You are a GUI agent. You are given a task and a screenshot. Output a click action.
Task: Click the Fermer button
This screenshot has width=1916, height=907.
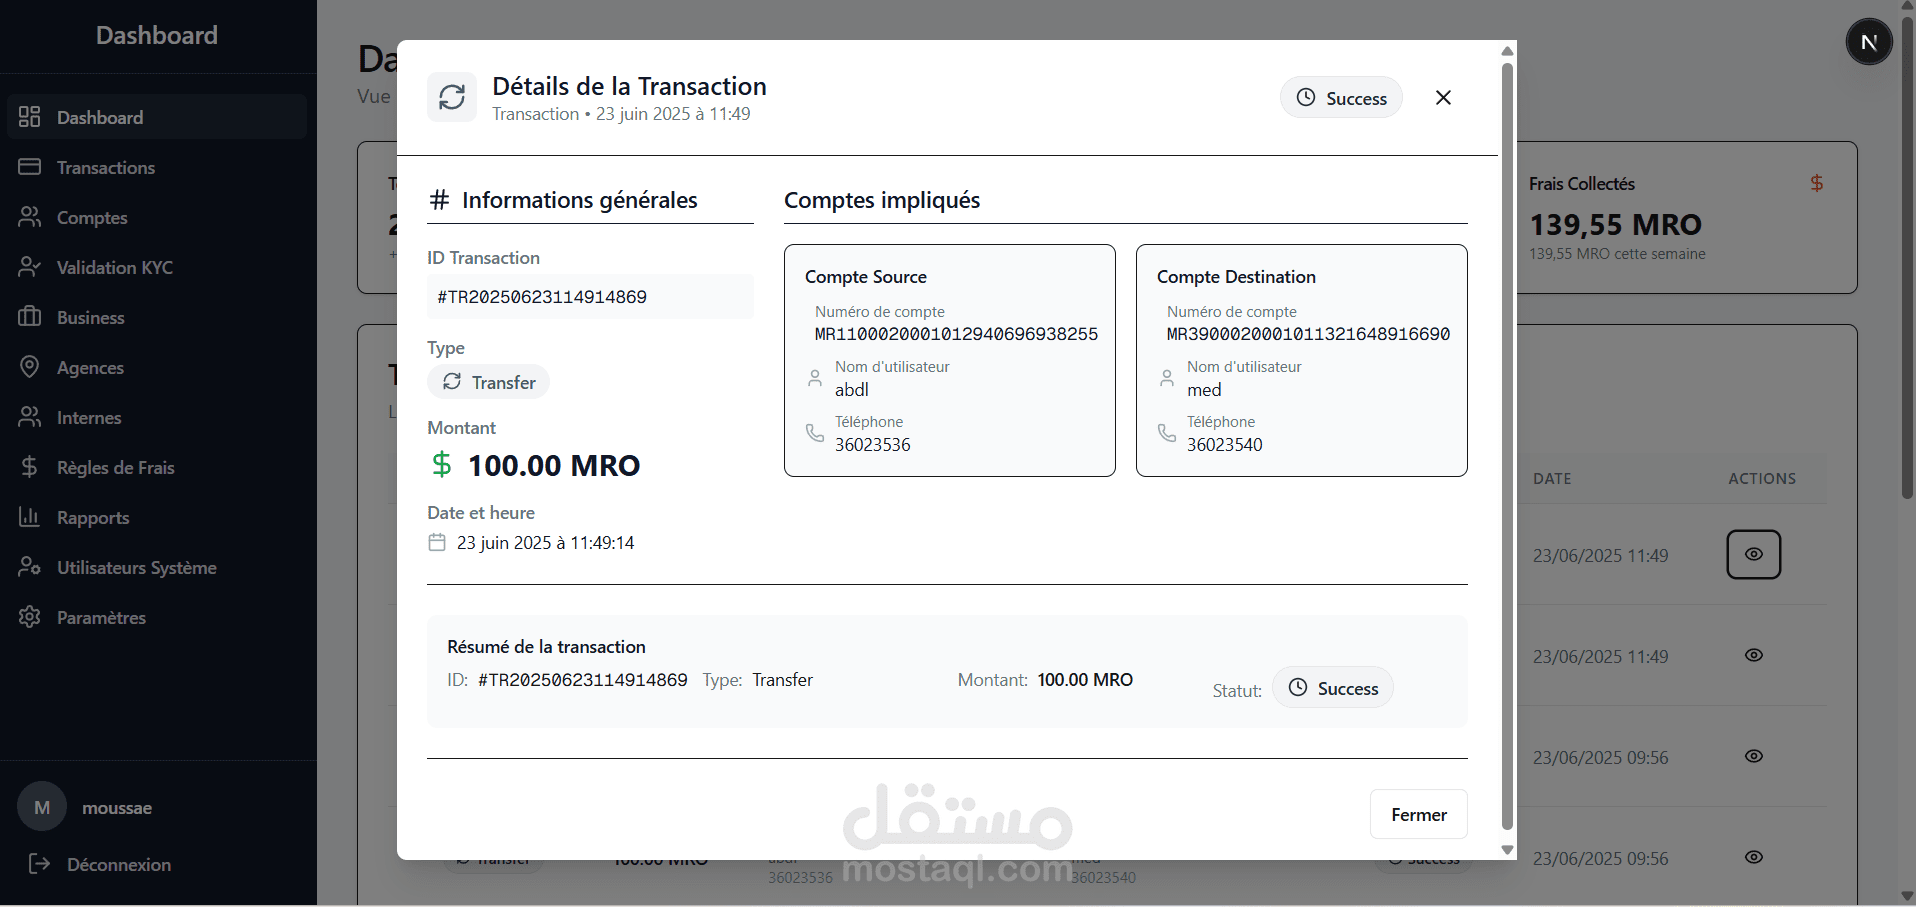point(1418,814)
